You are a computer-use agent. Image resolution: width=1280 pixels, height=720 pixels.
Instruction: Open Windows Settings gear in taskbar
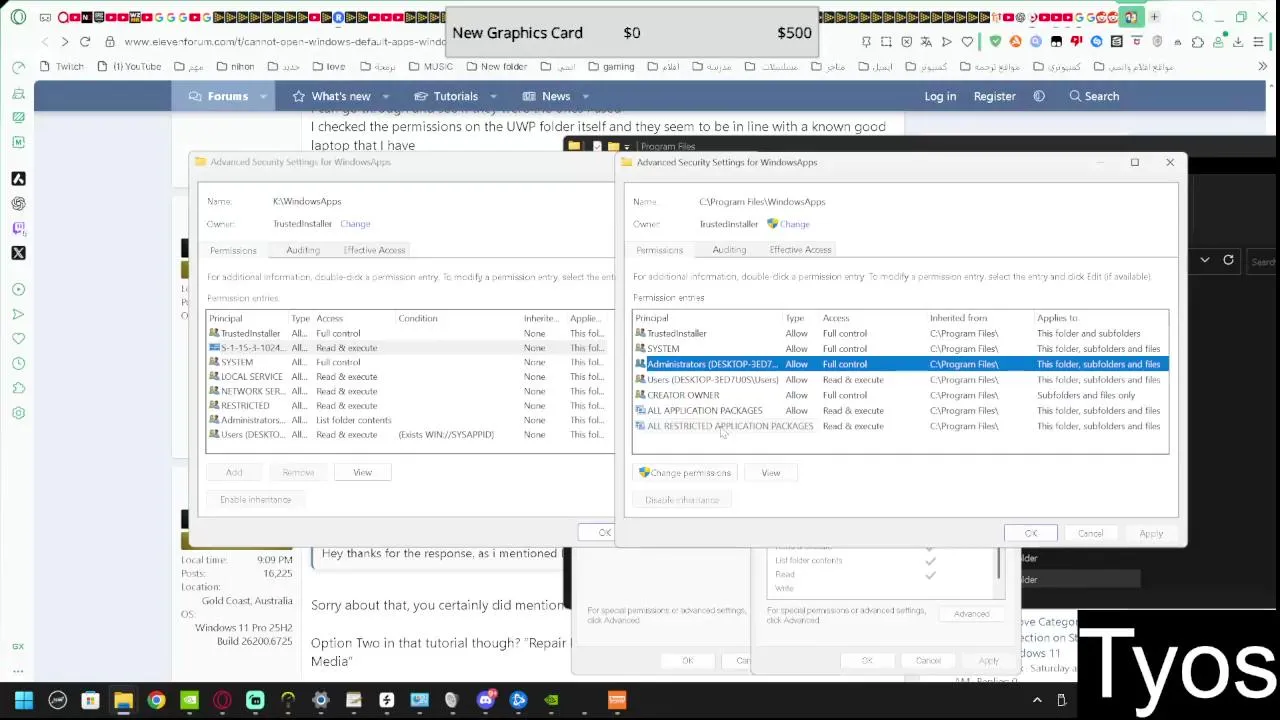tap(321, 700)
